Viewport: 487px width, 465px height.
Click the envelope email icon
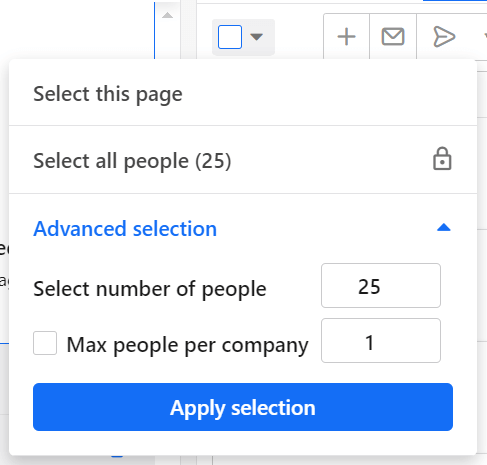[393, 37]
